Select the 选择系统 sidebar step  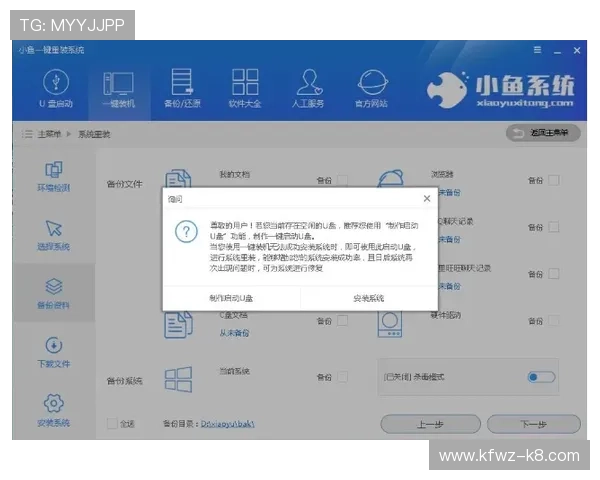pos(54,235)
